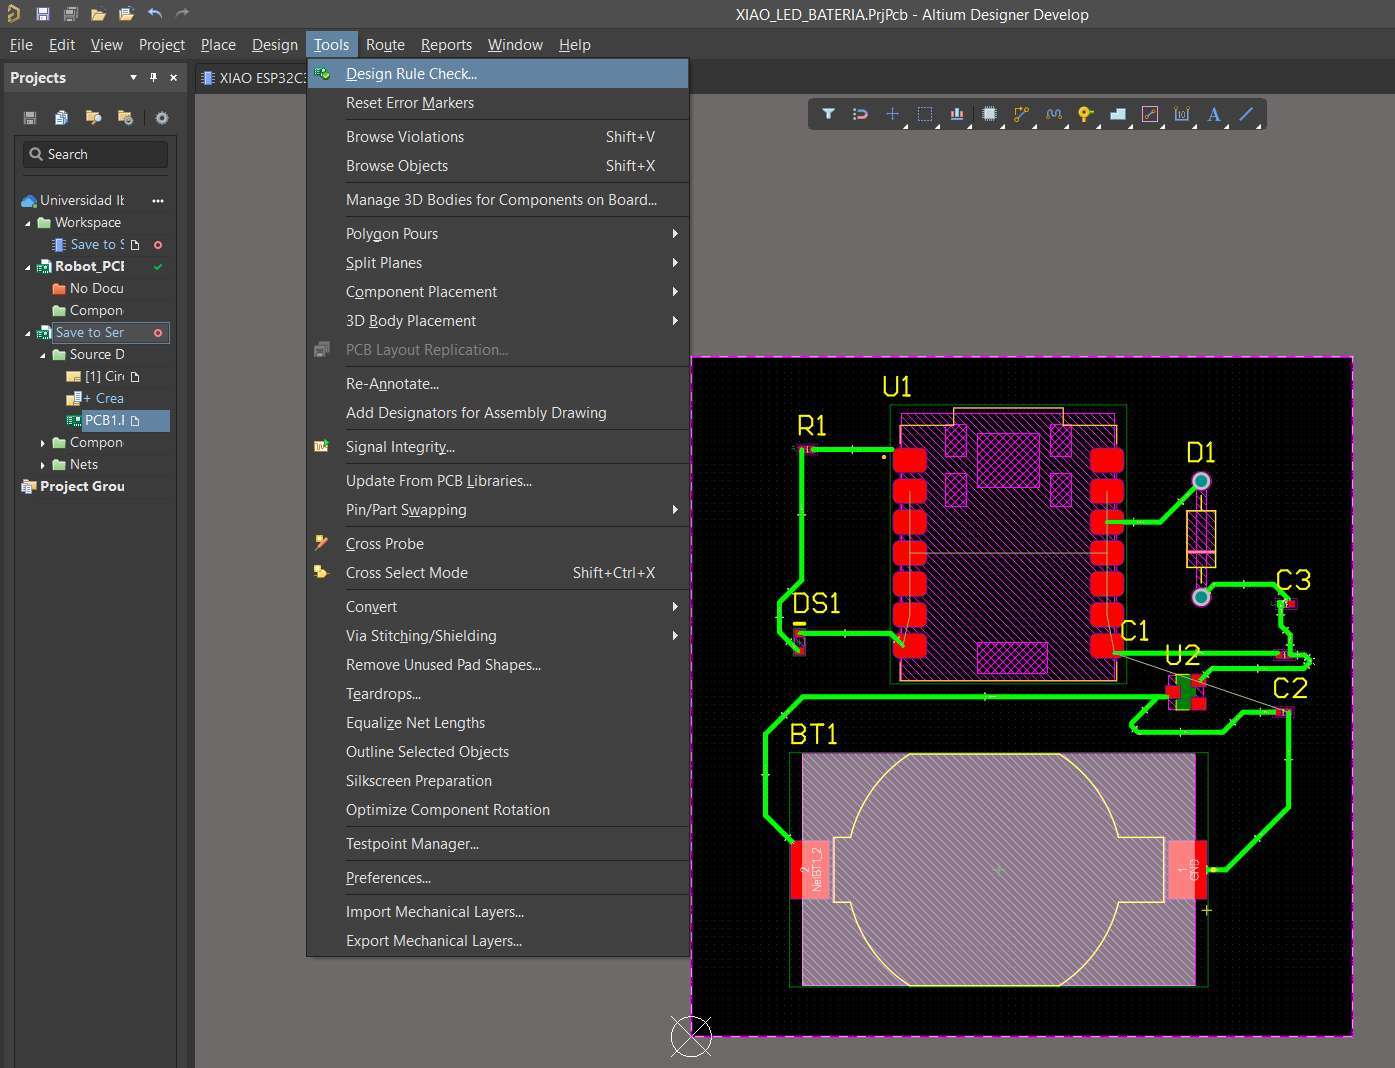Toggle the snap magnet icon
This screenshot has width=1395, height=1068.
(x=860, y=114)
